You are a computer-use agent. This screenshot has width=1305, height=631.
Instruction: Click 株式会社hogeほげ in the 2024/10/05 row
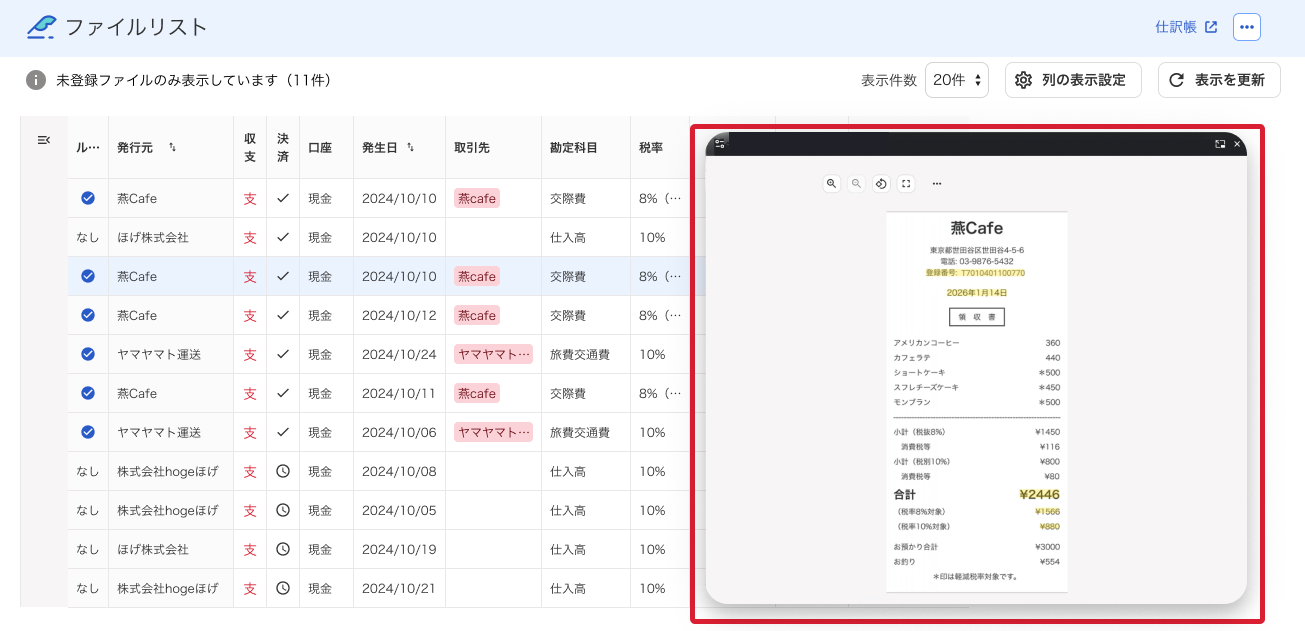(167, 510)
